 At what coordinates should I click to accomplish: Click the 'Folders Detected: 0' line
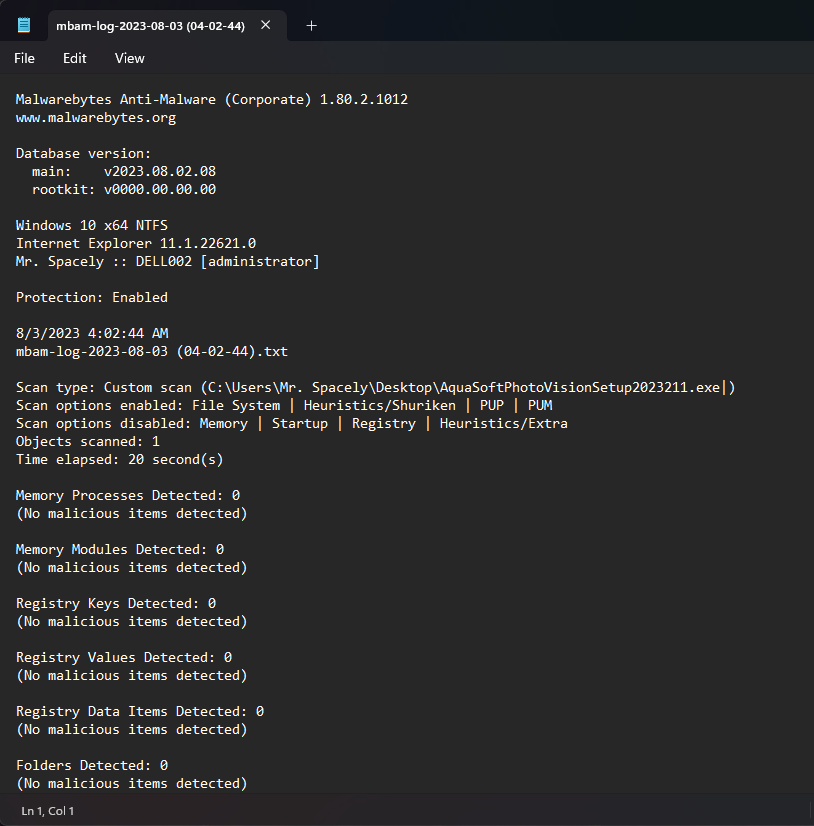92,765
